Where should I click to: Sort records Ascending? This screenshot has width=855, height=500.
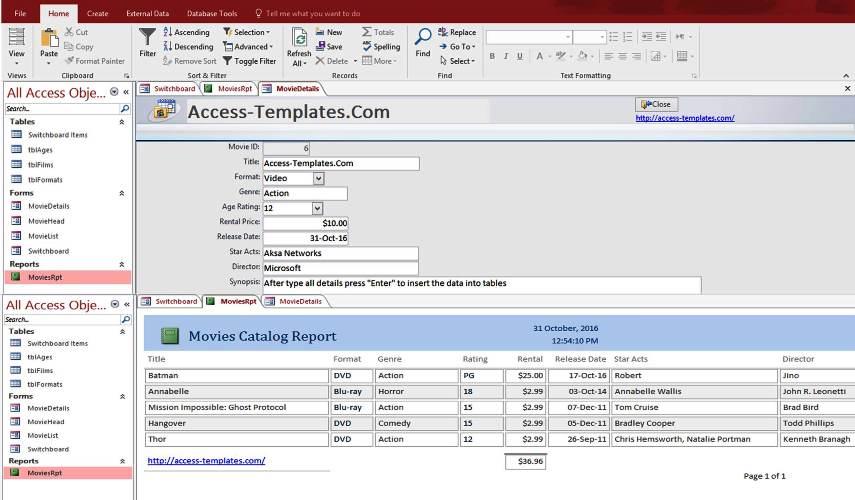[x=186, y=32]
